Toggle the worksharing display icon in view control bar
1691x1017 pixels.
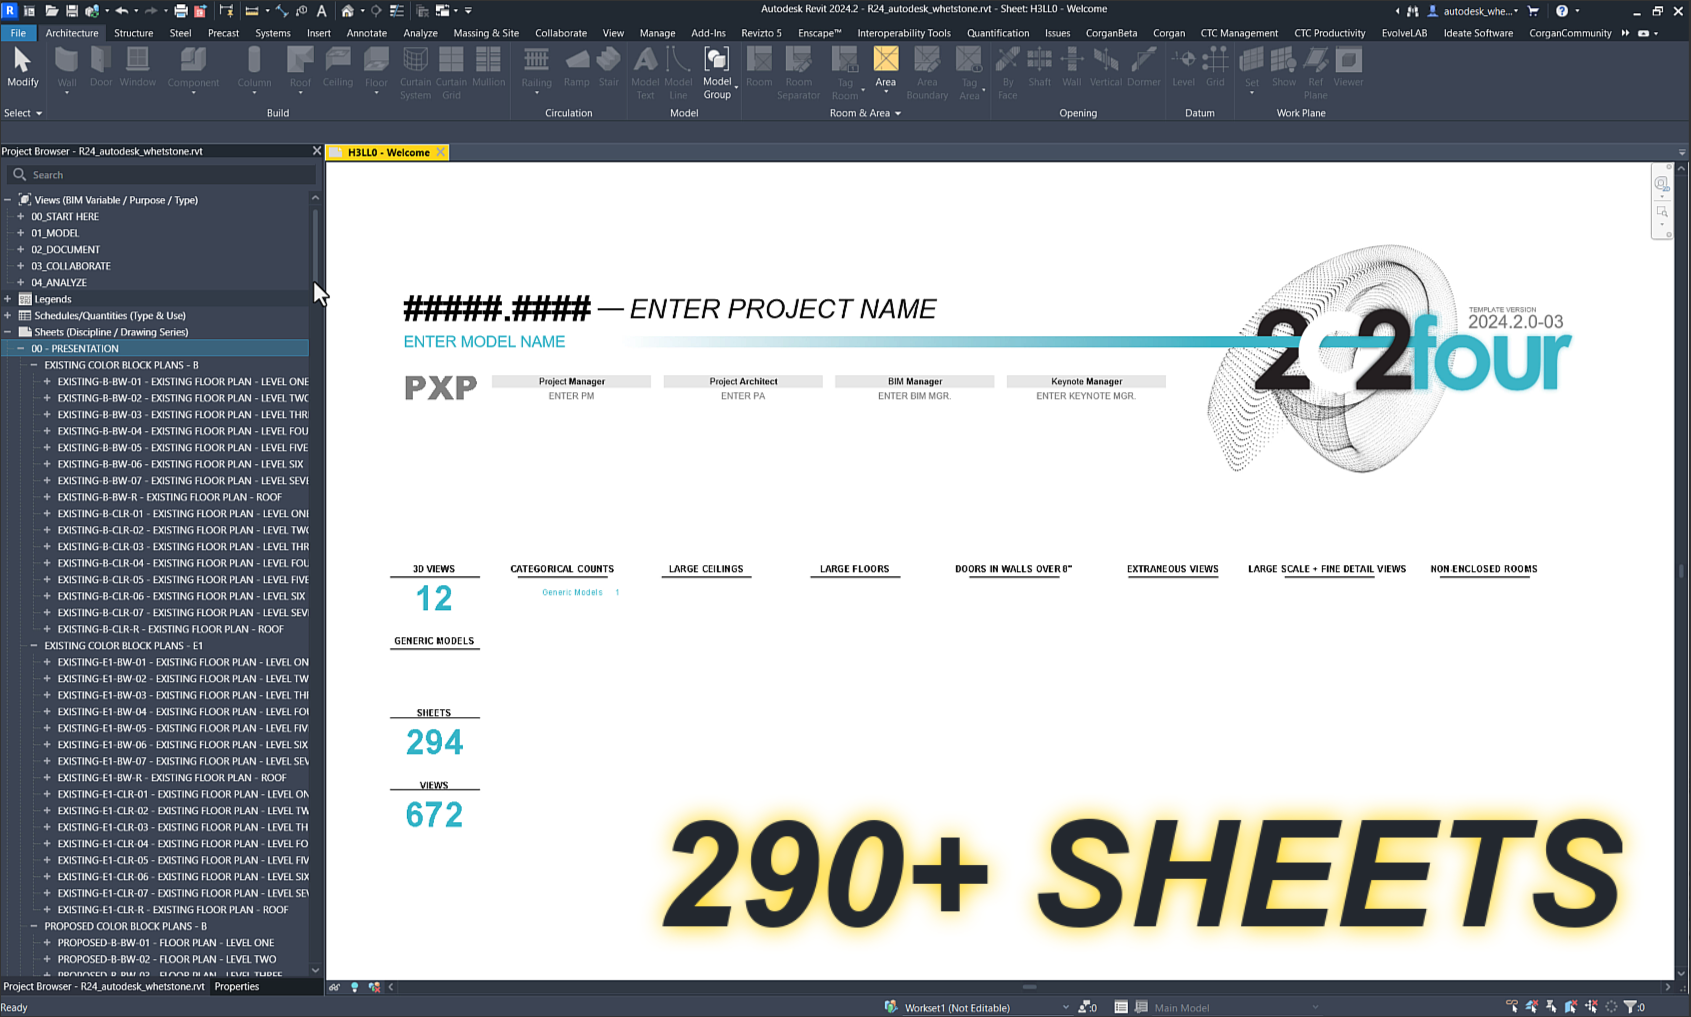point(374,987)
